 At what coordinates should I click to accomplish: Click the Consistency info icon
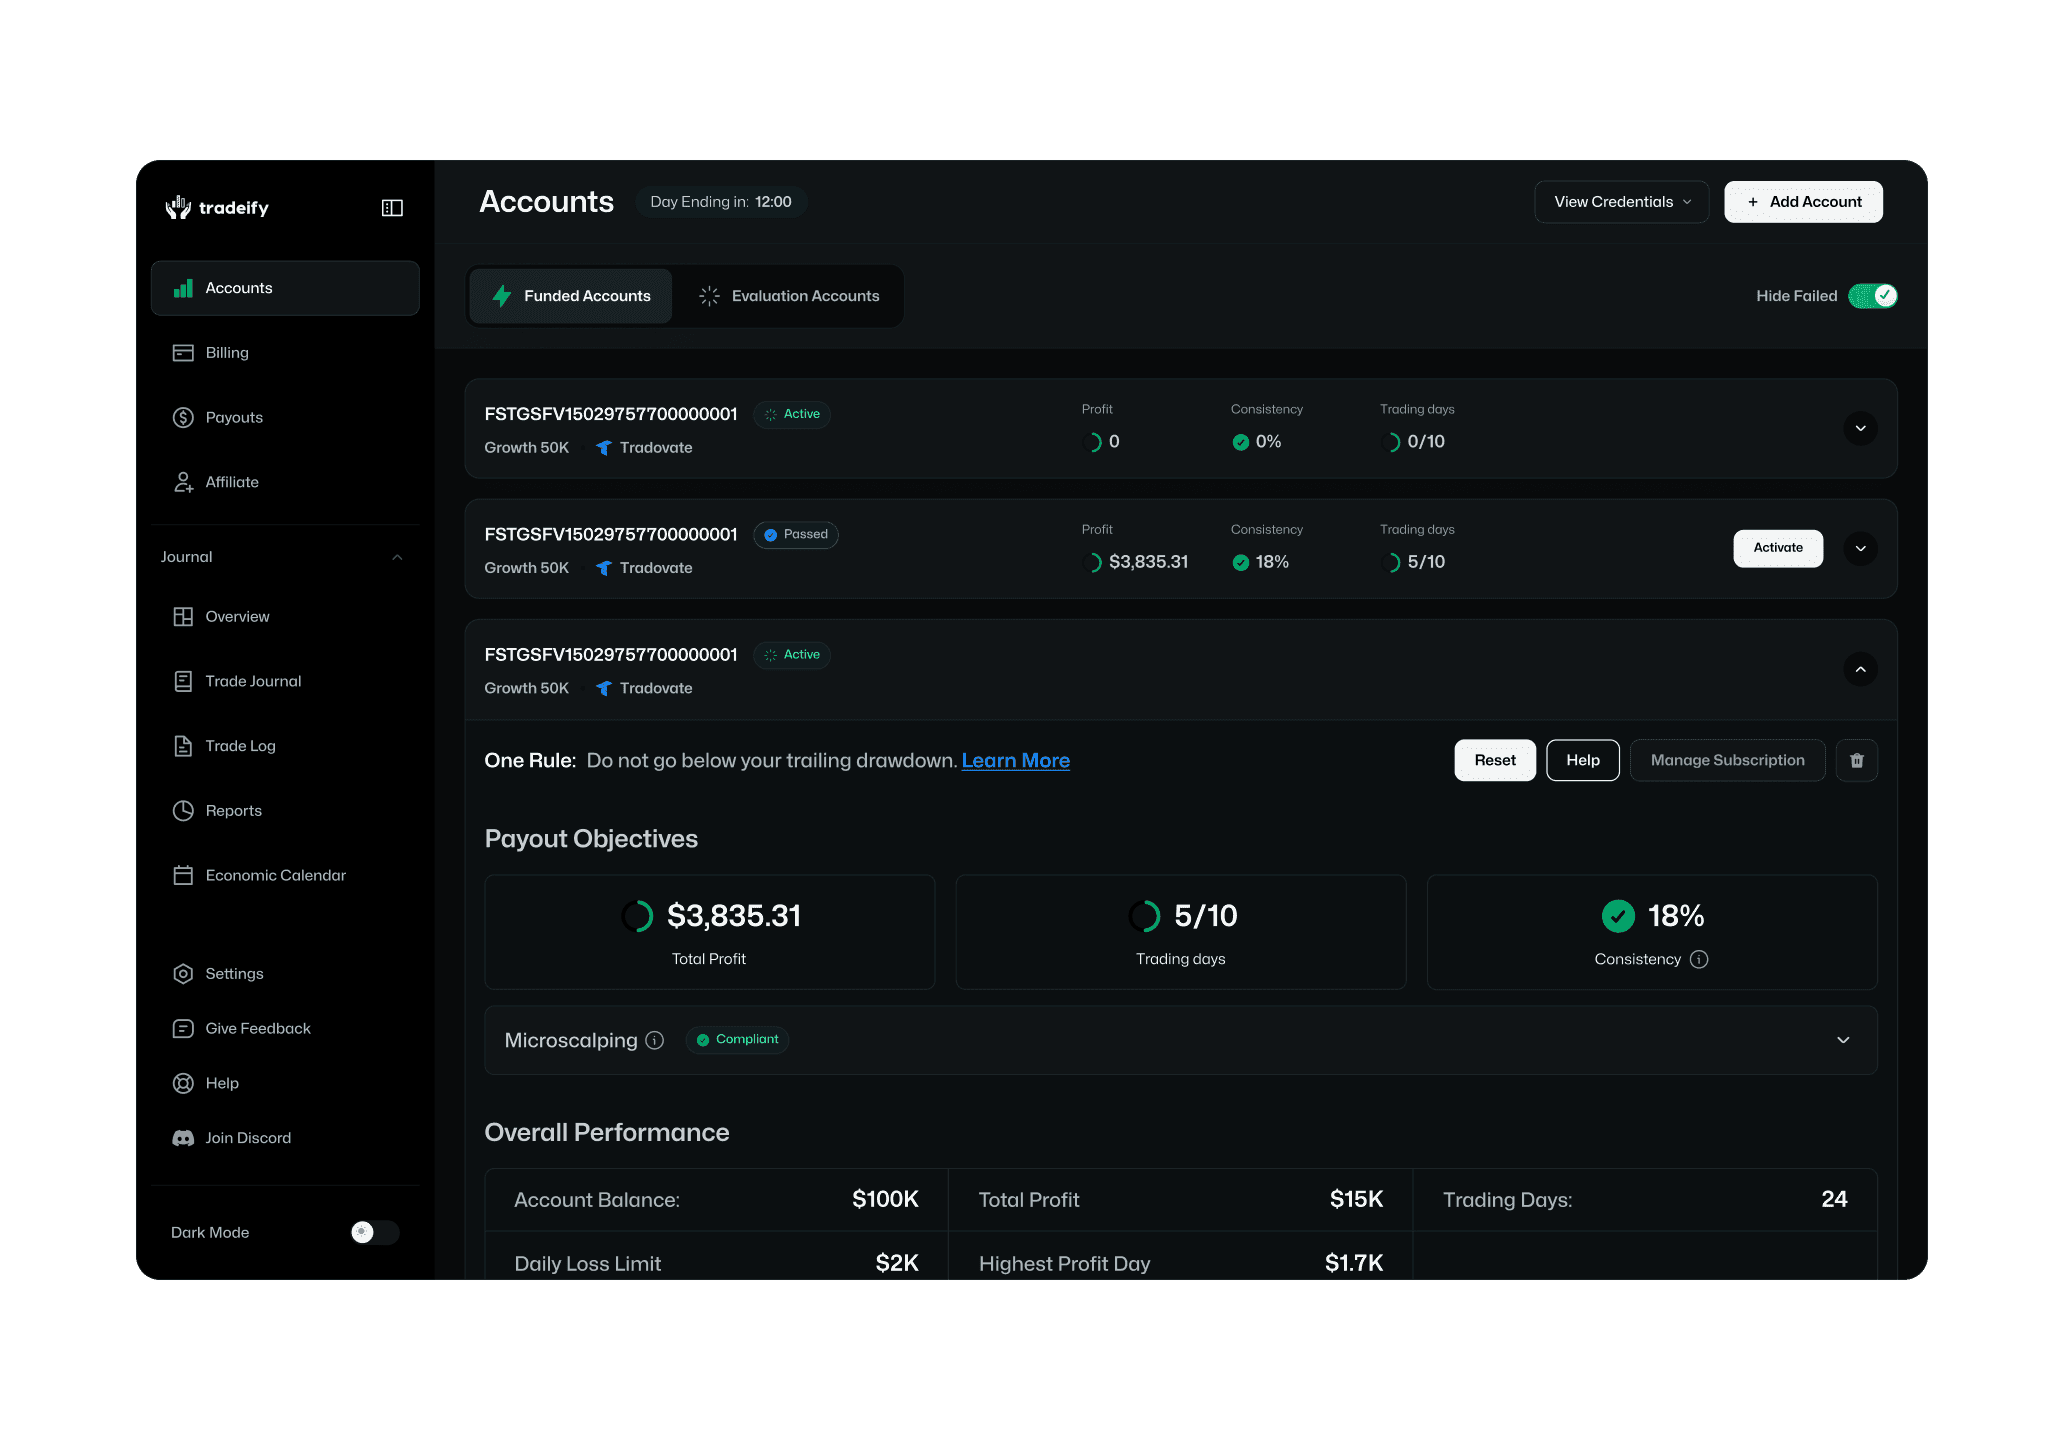click(x=1699, y=959)
